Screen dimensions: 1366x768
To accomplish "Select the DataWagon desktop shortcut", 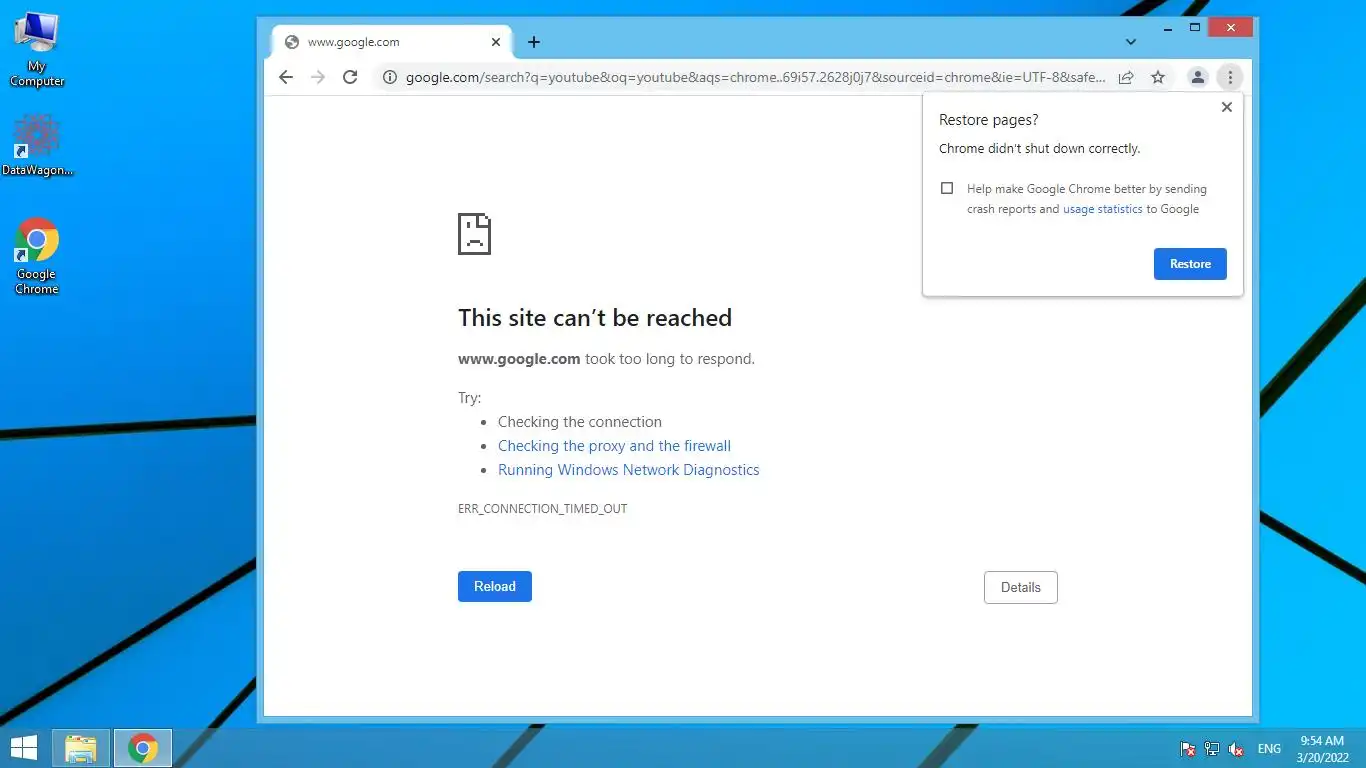I will [x=37, y=146].
